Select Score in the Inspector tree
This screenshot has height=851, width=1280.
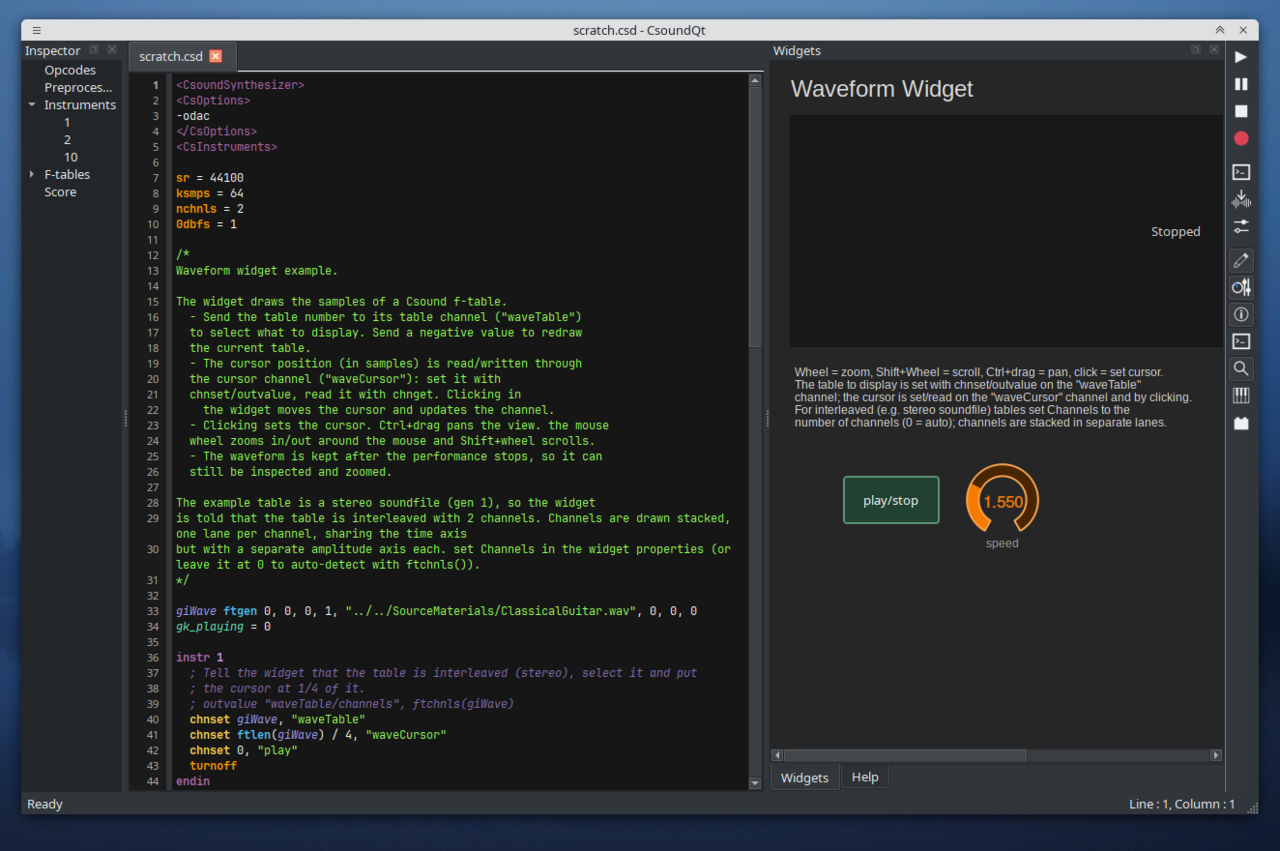(60, 192)
